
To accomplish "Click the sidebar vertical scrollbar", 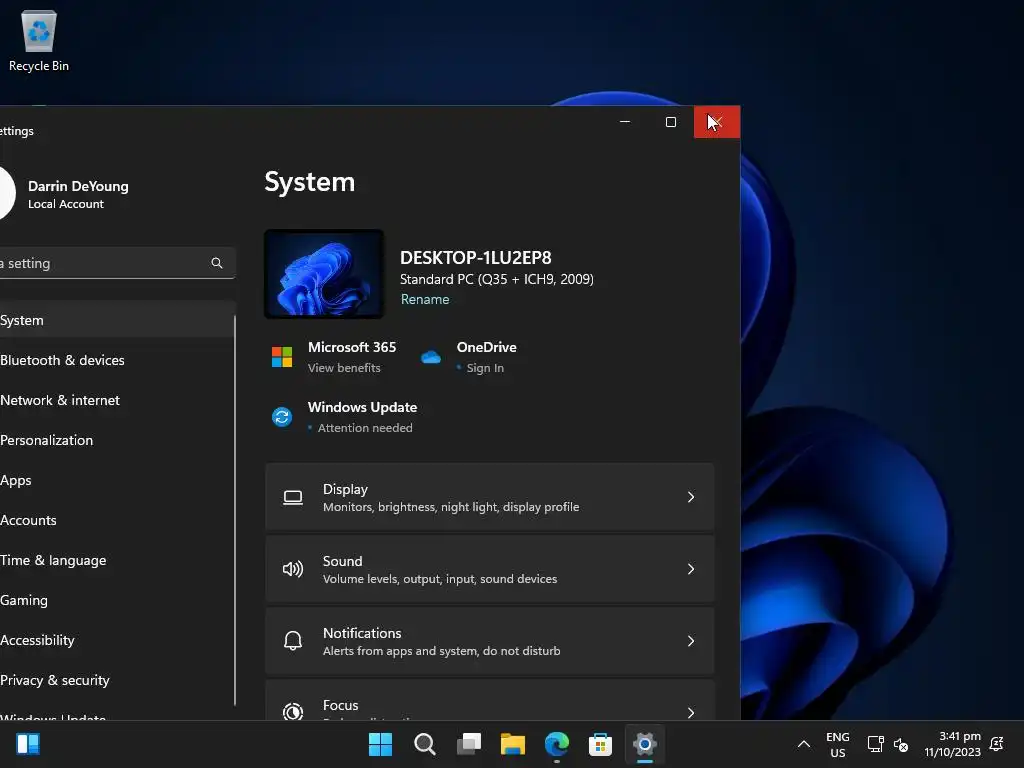I will [234, 509].
